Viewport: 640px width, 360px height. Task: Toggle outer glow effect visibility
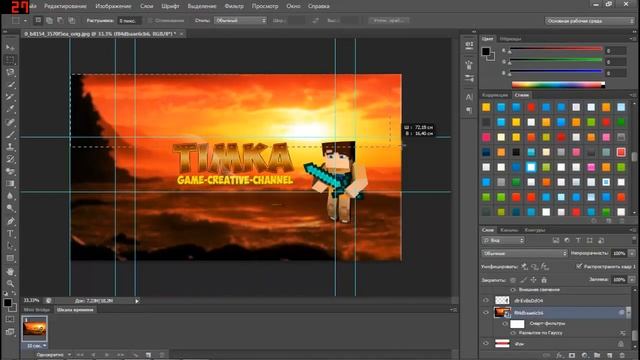coord(513,290)
